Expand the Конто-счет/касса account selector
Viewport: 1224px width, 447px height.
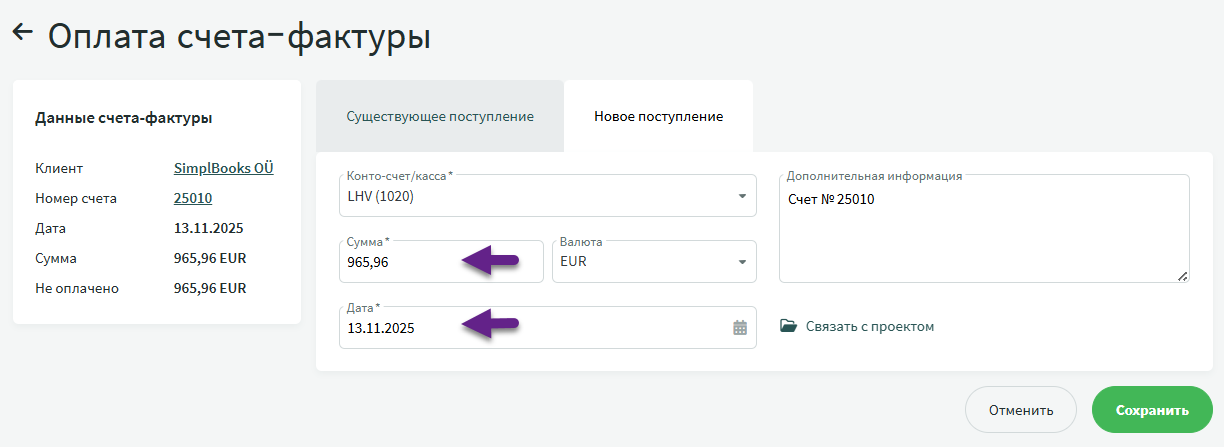pyautogui.click(x=540, y=196)
